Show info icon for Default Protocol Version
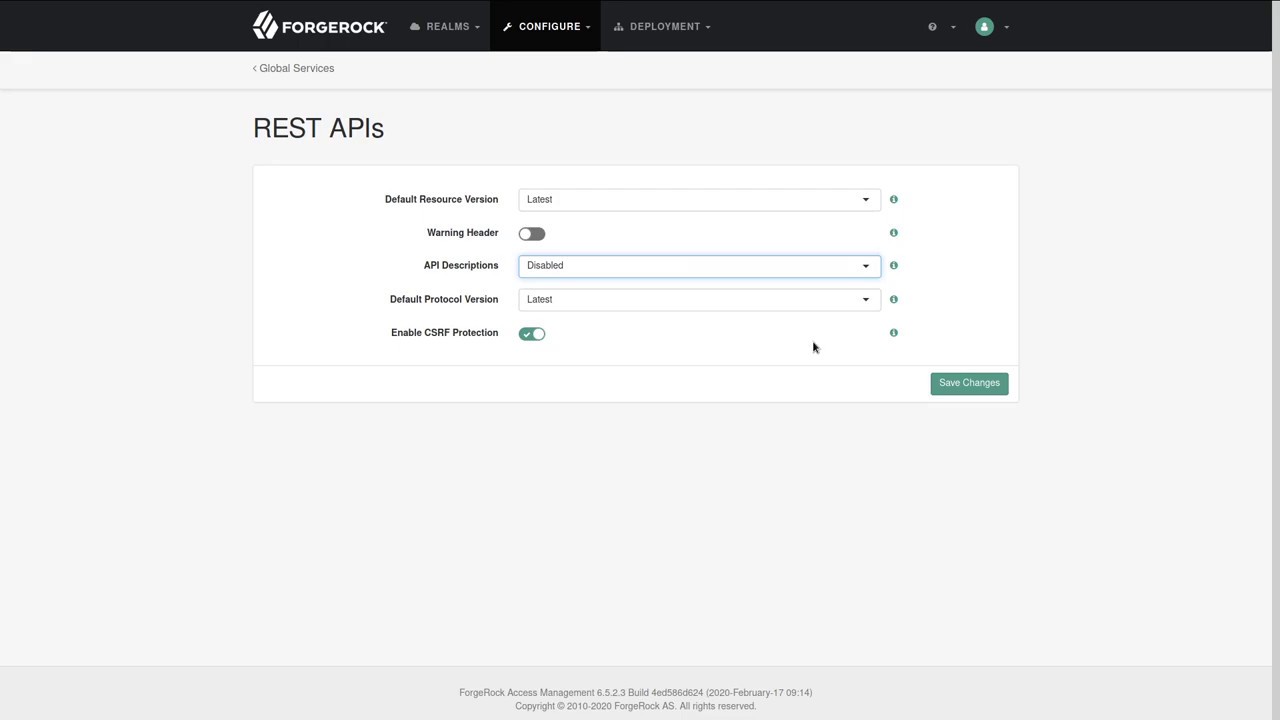This screenshot has width=1280, height=720. (894, 299)
